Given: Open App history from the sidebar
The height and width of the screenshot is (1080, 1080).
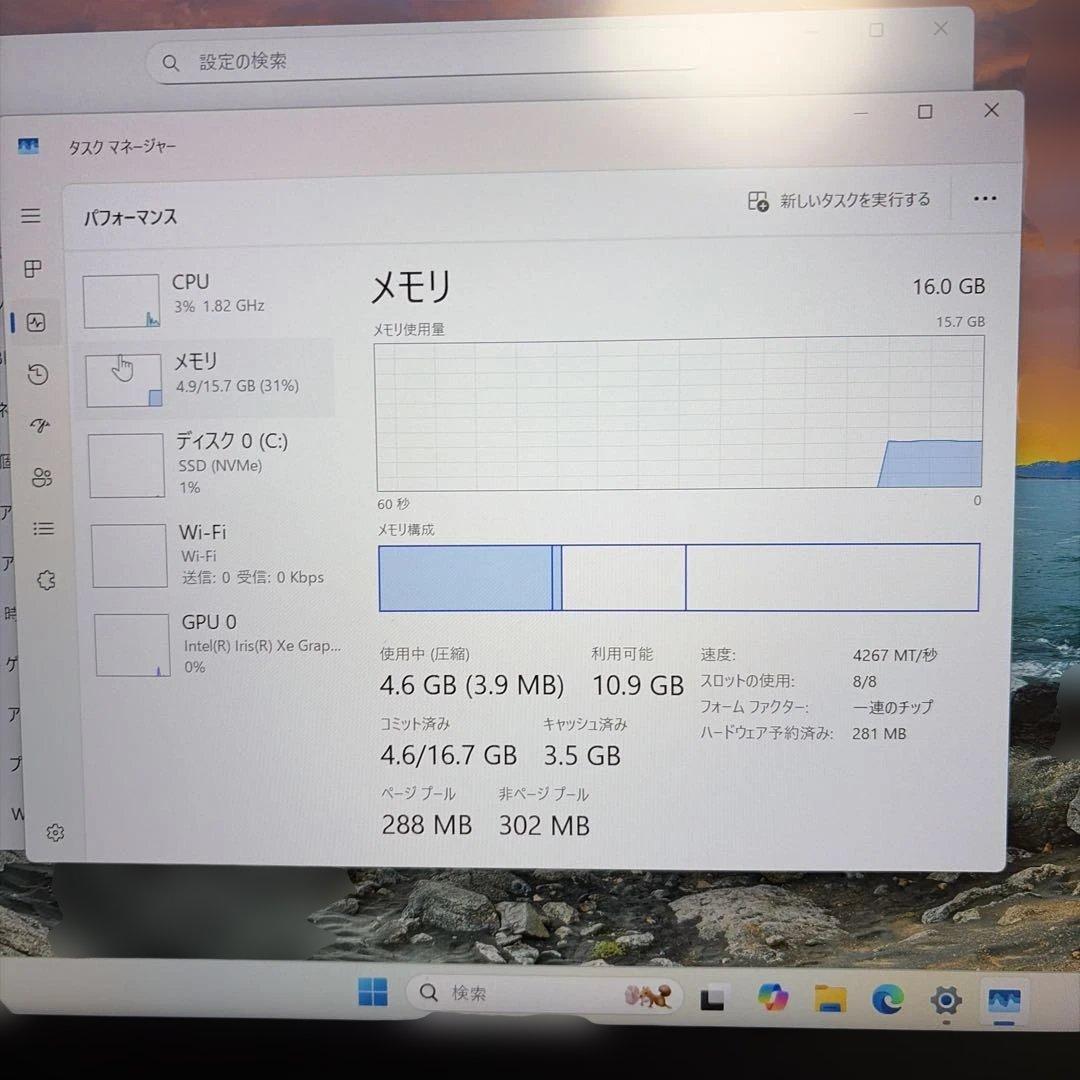Looking at the screenshot, I should tap(38, 374).
